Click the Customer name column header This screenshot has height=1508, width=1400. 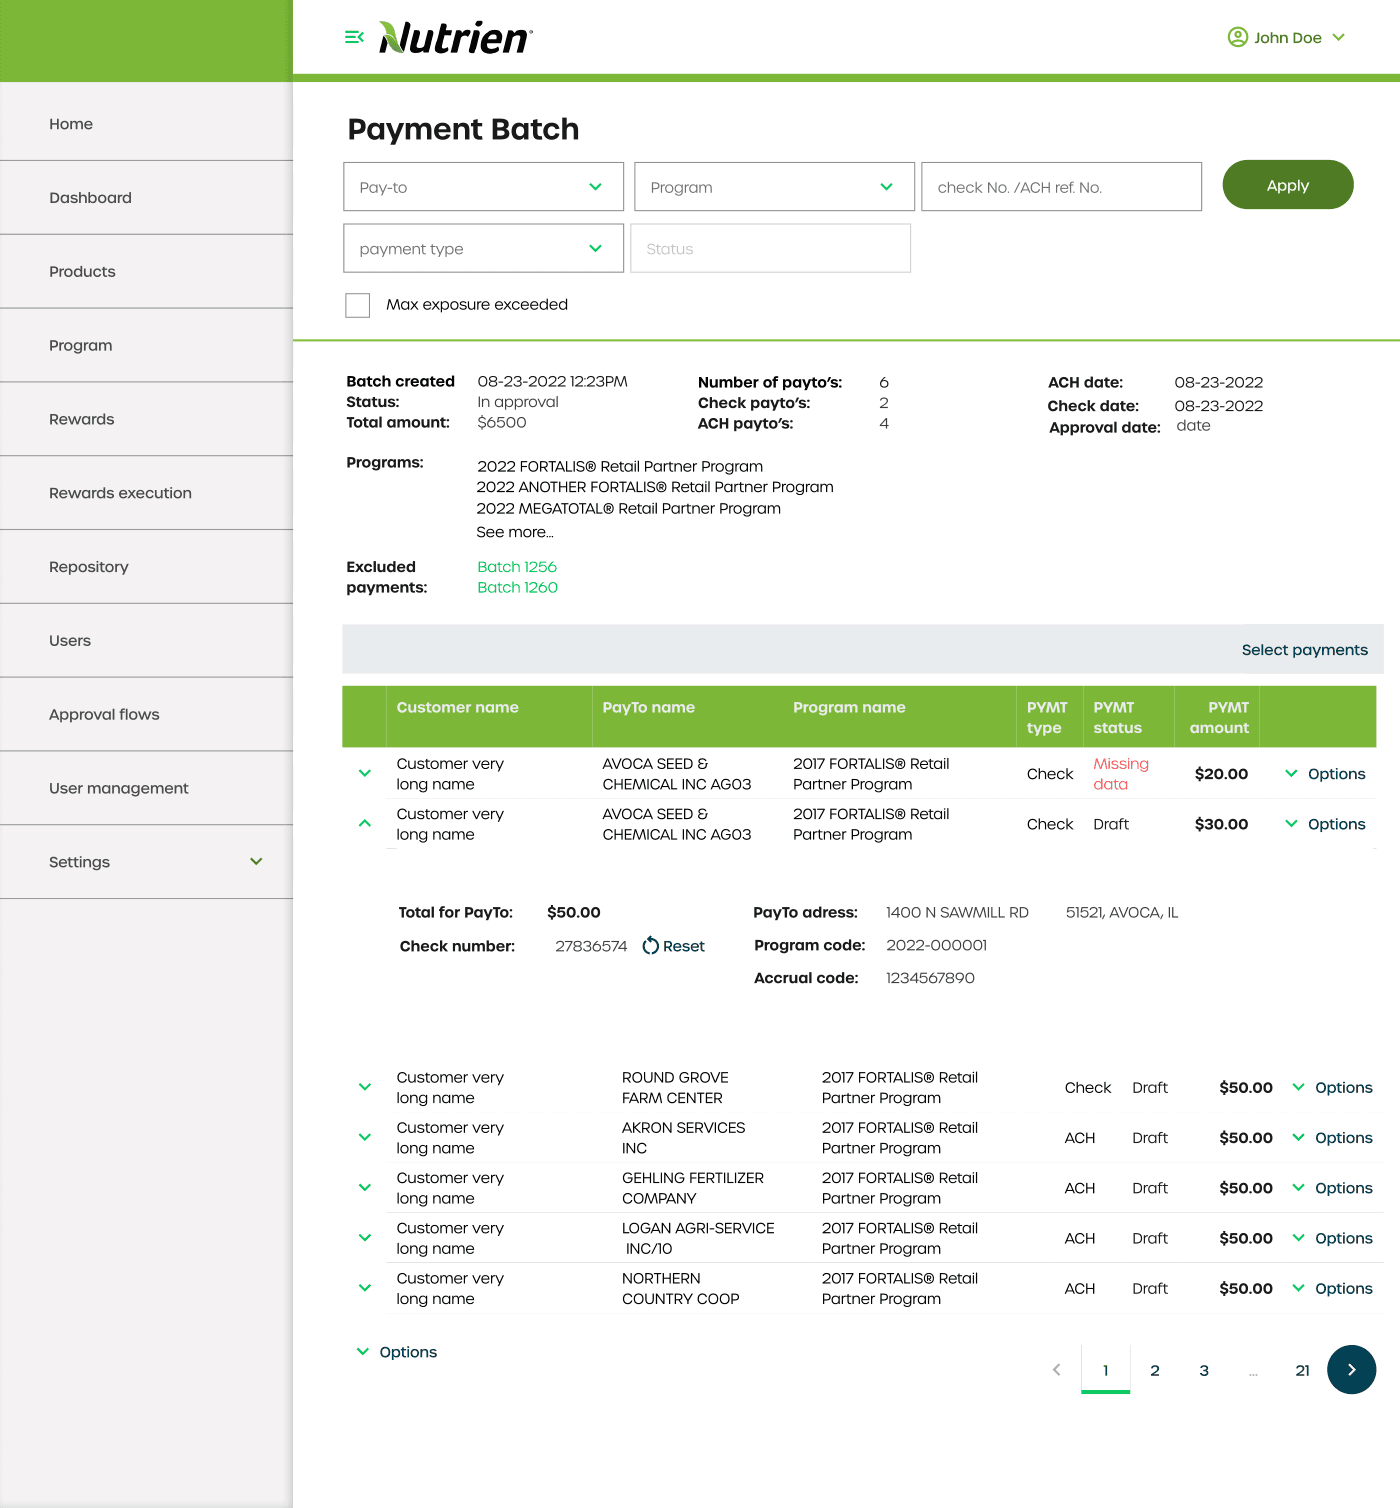pyautogui.click(x=457, y=707)
